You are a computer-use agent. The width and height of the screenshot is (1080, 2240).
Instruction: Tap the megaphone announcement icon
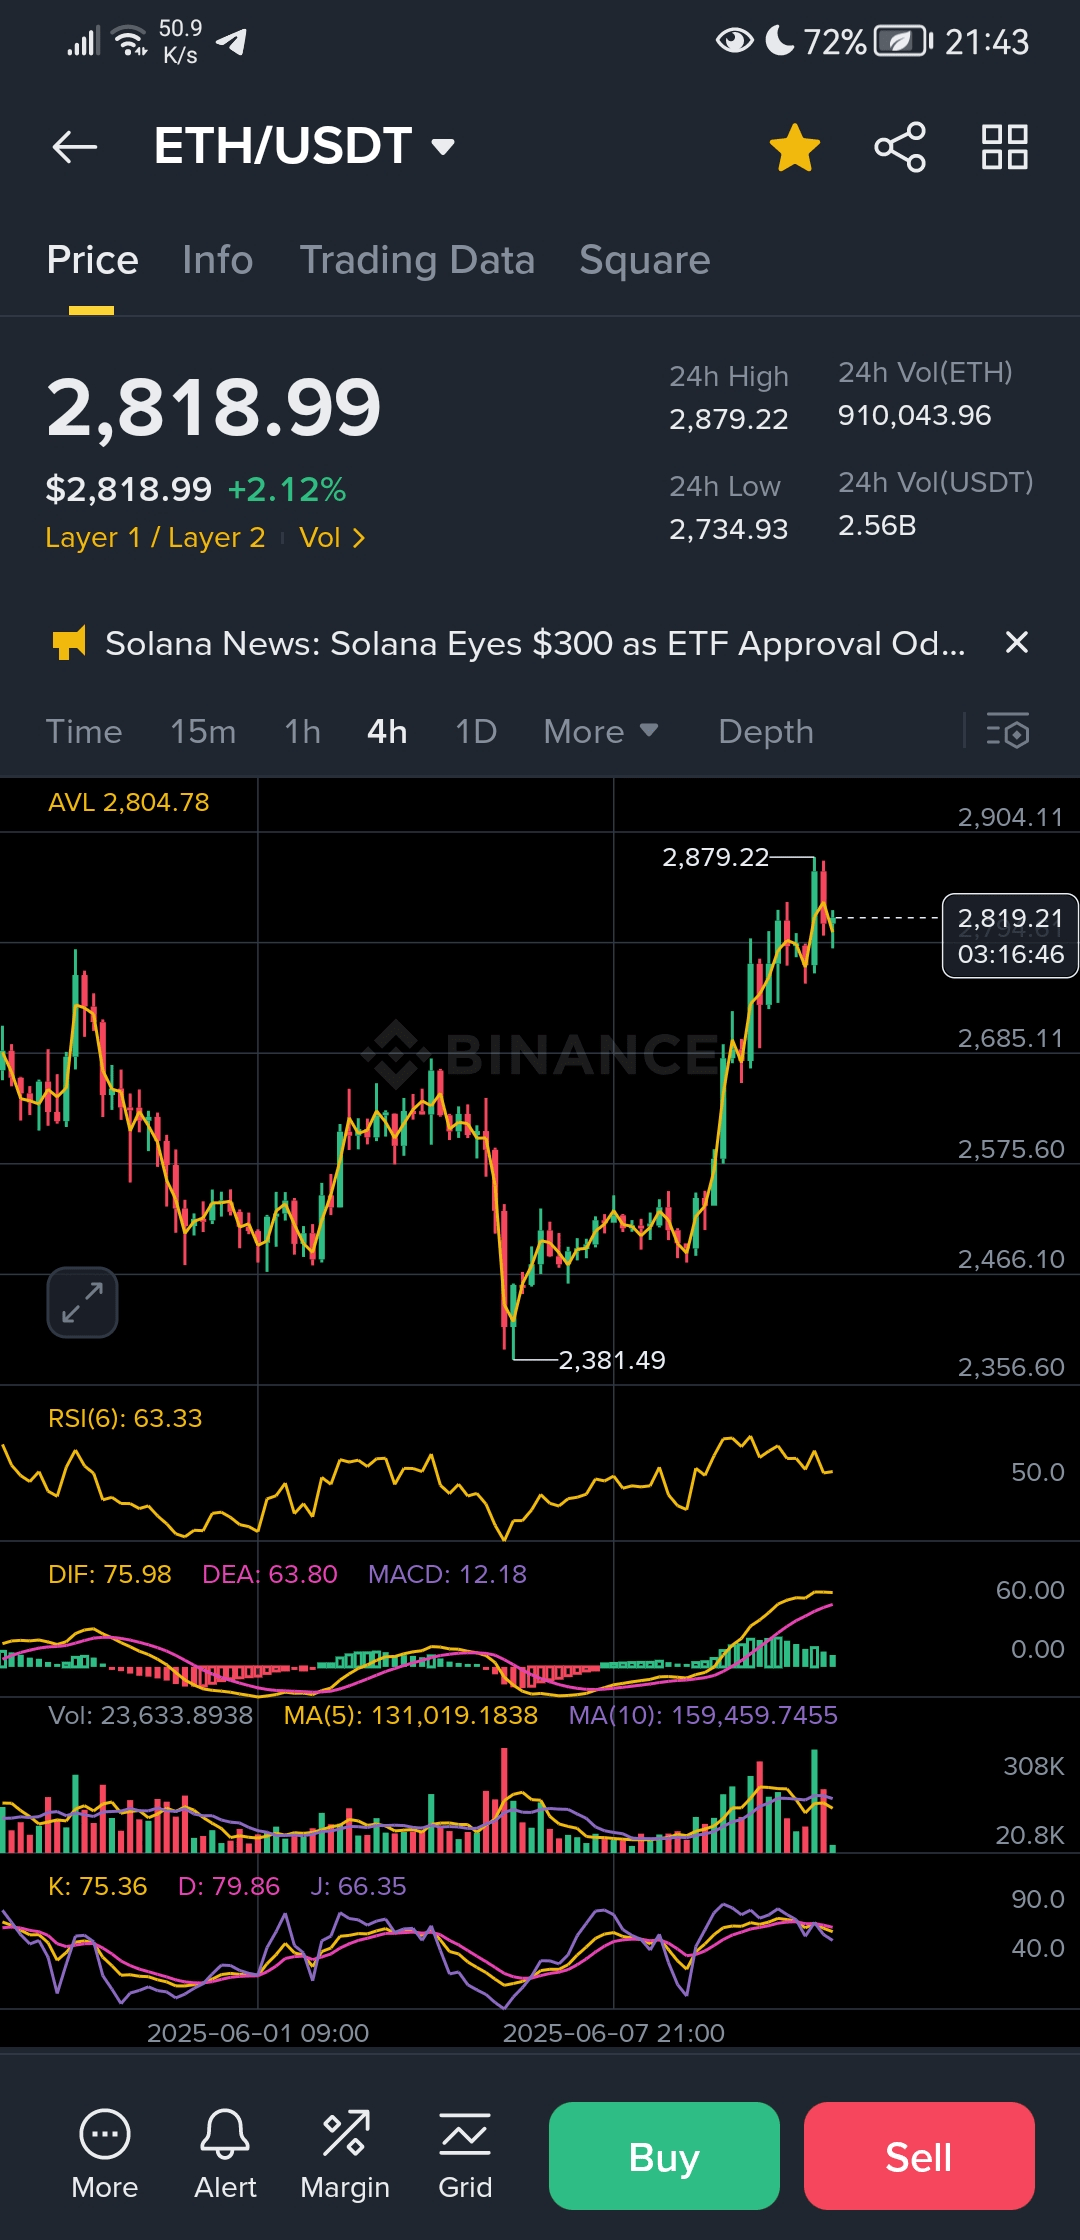[69, 643]
